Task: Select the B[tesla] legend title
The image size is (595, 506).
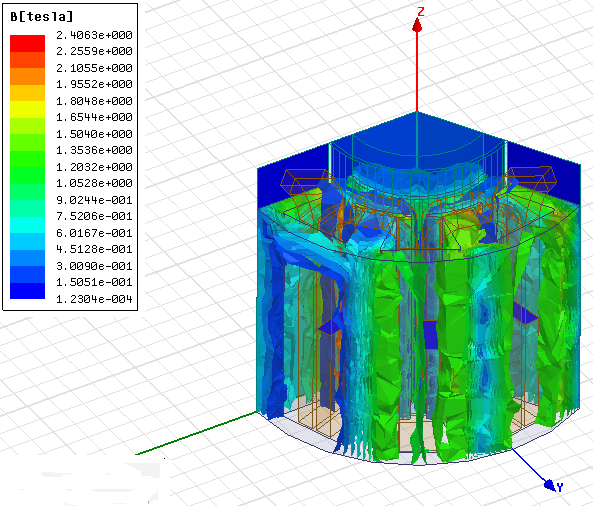Action: tap(41, 17)
